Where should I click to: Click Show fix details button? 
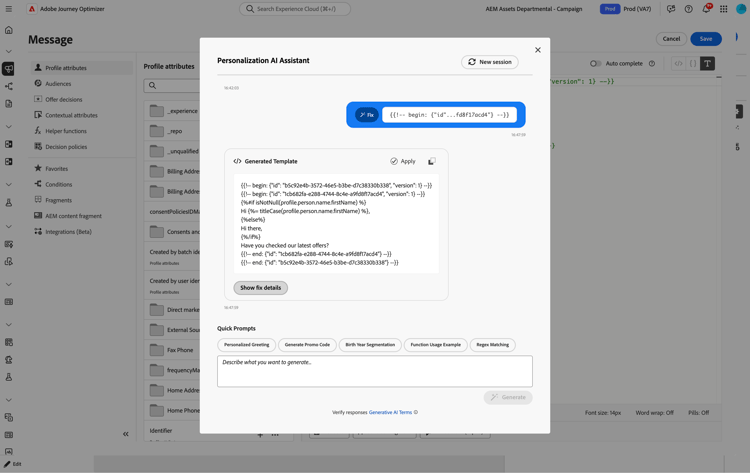(261, 288)
